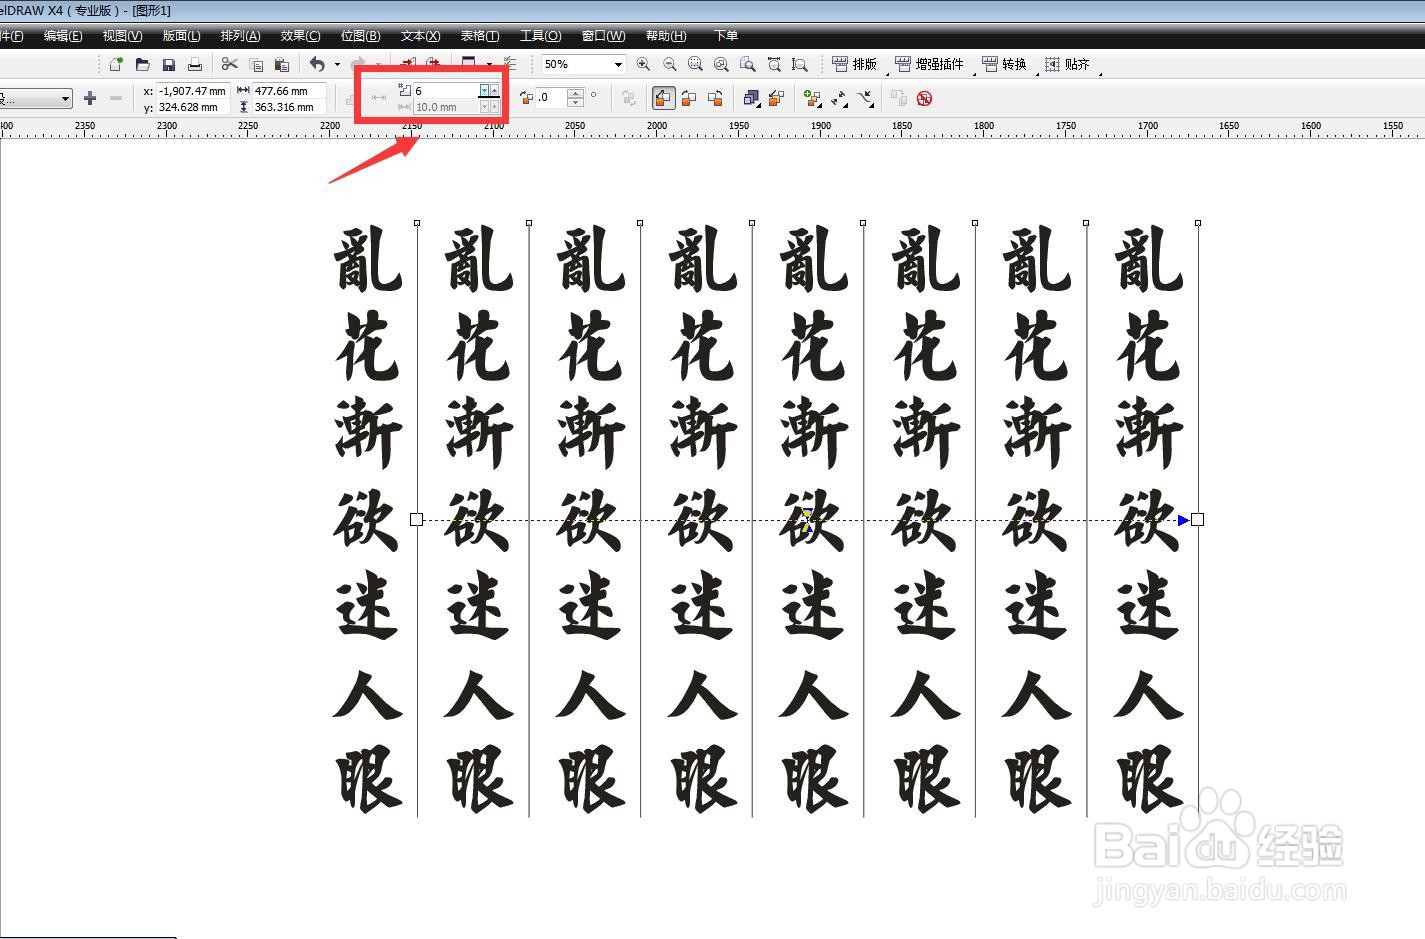Open the 编辑(E) menu
Image resolution: width=1425 pixels, height=939 pixels.
[63, 35]
